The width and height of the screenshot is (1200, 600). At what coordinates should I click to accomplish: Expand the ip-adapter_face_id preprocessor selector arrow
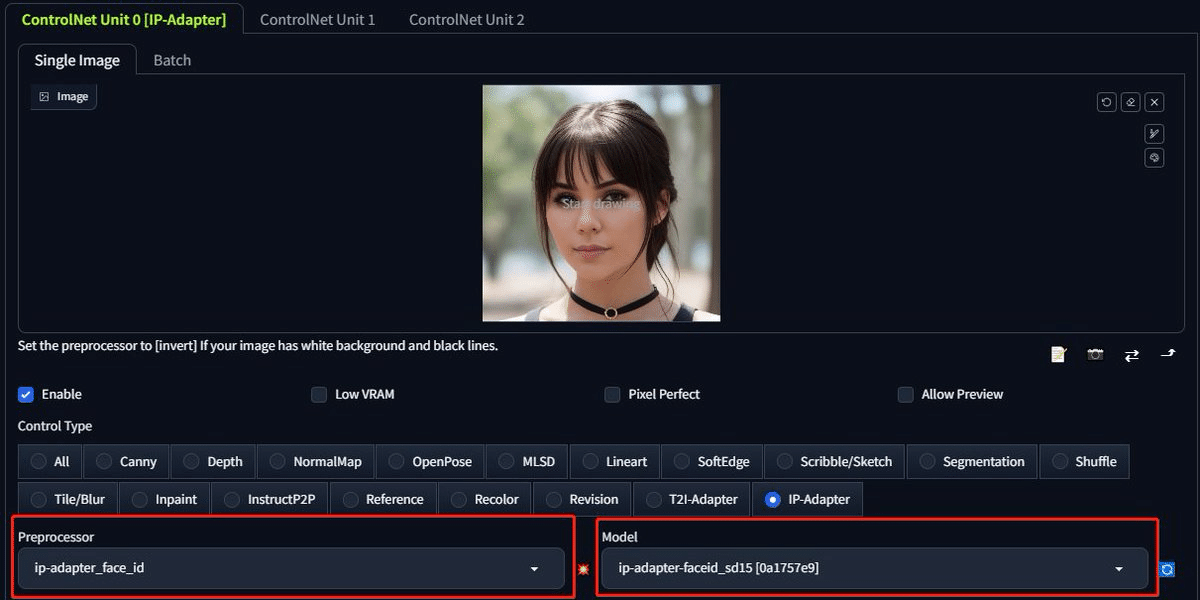(533, 567)
